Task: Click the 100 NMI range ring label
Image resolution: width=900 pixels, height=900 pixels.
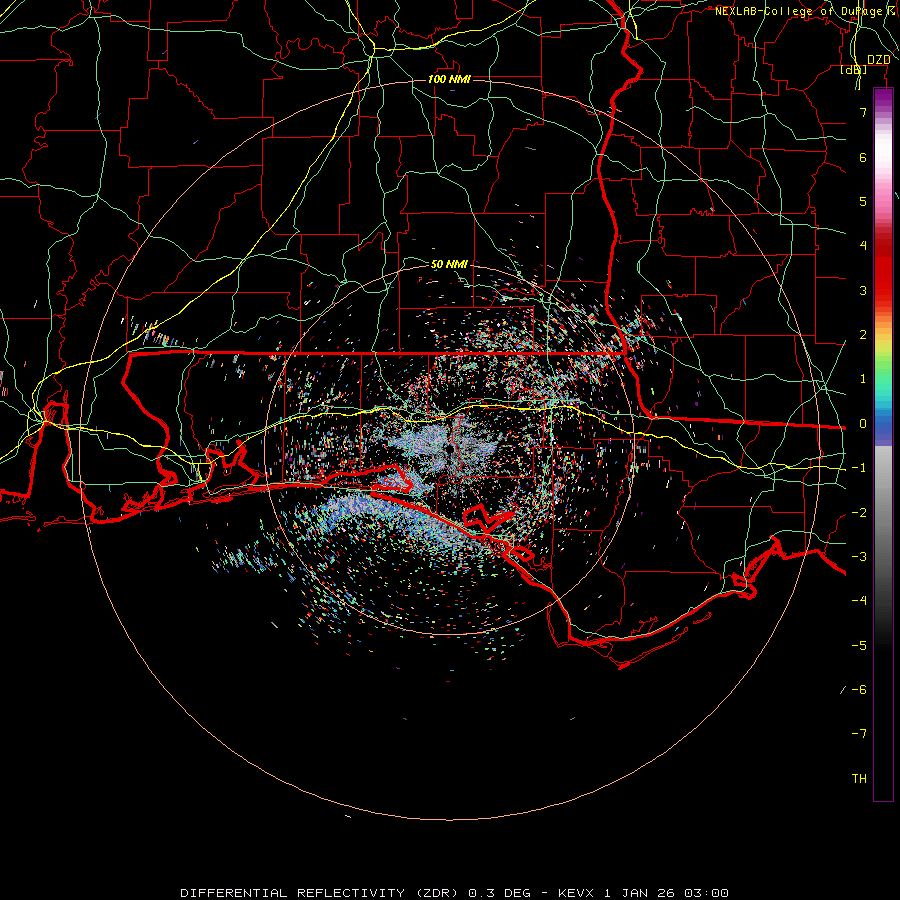Action: click(x=449, y=79)
